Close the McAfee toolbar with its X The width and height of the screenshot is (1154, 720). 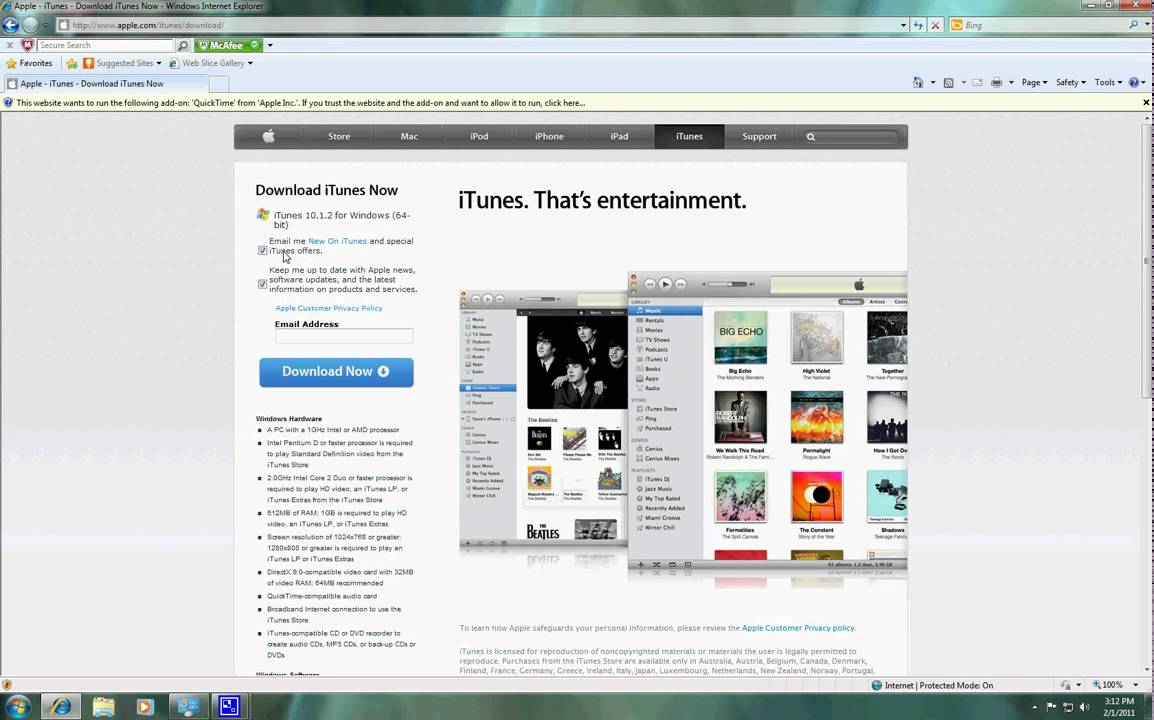click(x=10, y=46)
